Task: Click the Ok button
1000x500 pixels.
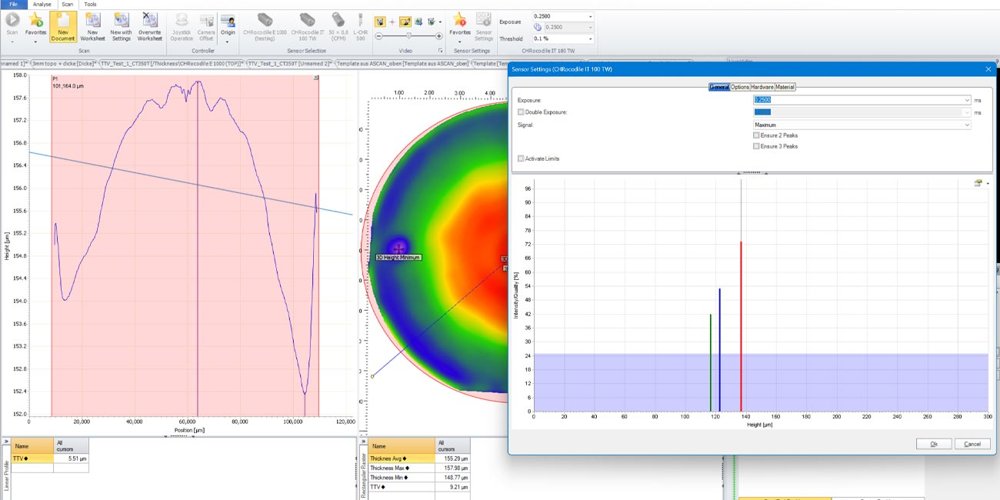Action: click(934, 444)
